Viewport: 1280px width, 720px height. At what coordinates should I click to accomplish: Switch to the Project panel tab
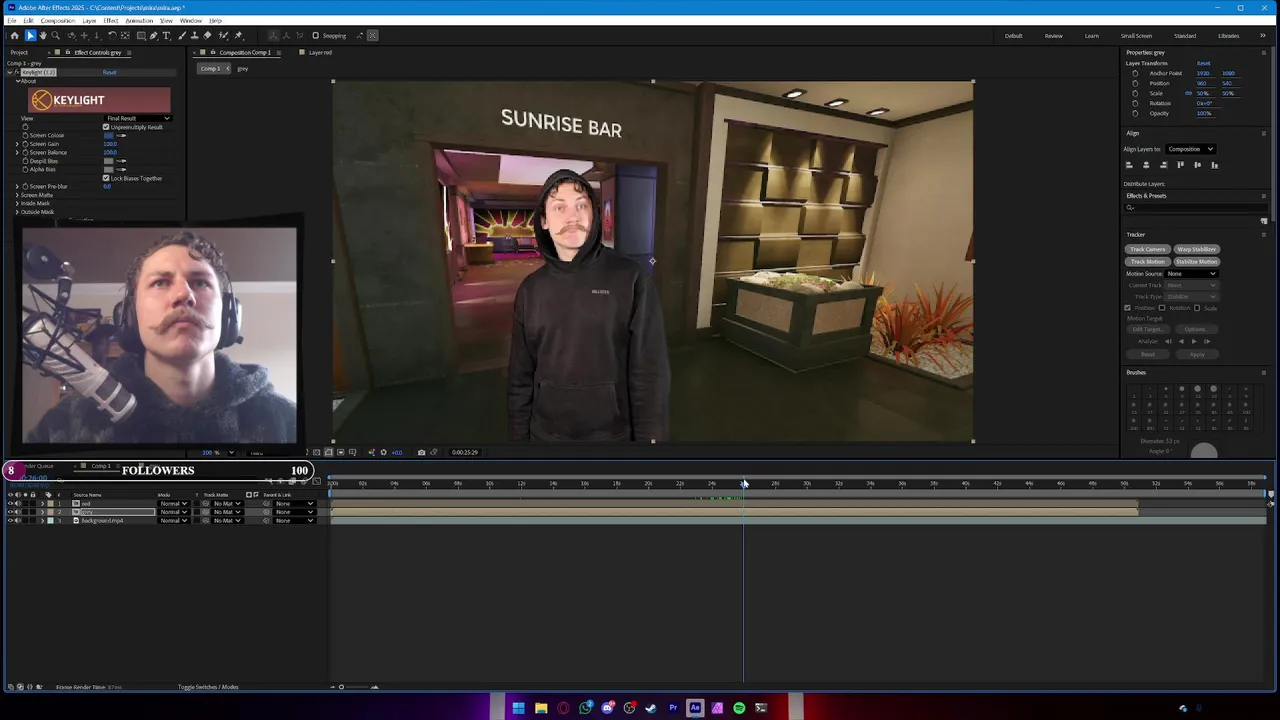coord(19,52)
